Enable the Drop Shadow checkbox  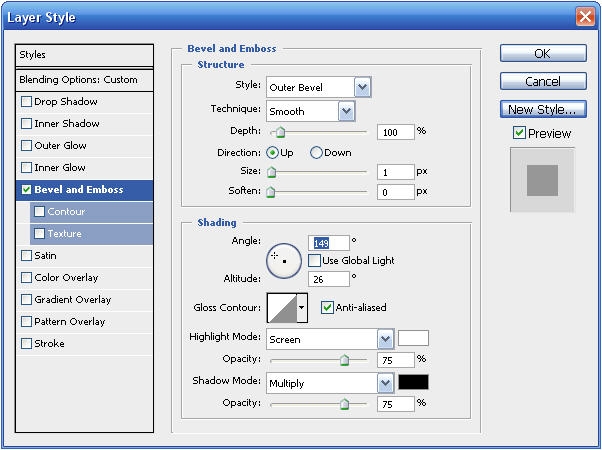pos(26,102)
